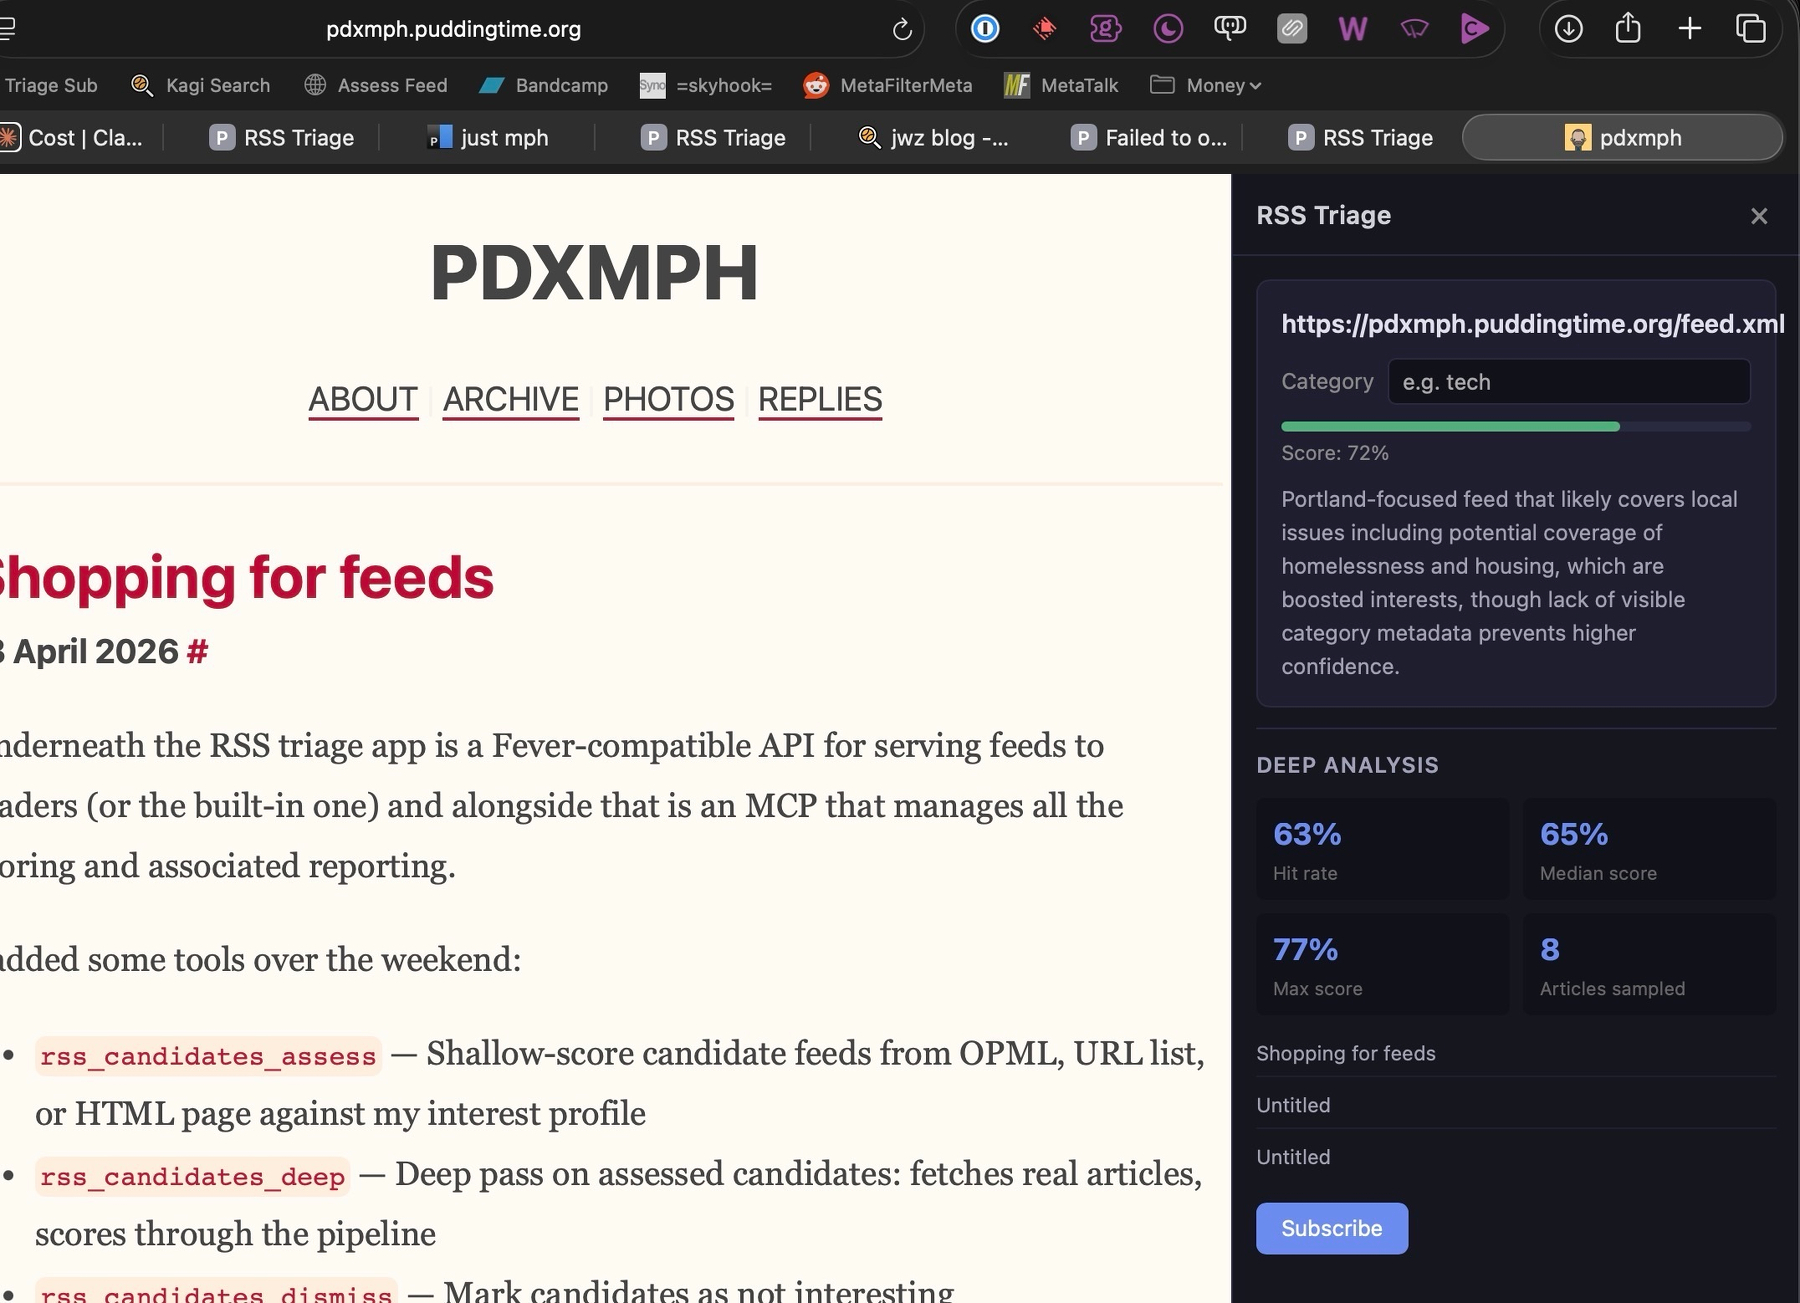Open a new tab with the plus icon
Image resolution: width=1800 pixels, height=1303 pixels.
[x=1689, y=29]
